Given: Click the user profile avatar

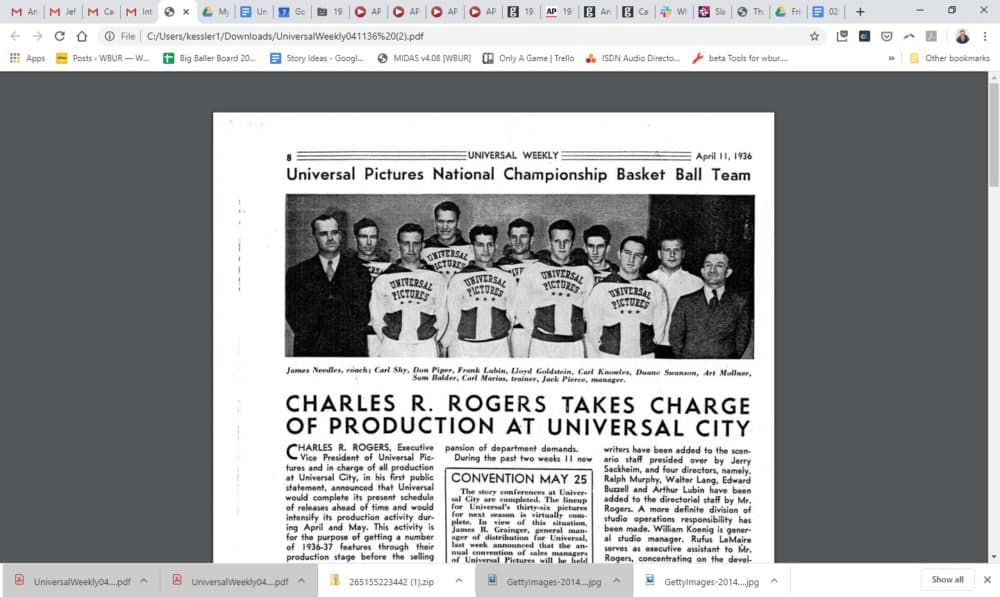Looking at the screenshot, I should pyautogui.click(x=962, y=36).
